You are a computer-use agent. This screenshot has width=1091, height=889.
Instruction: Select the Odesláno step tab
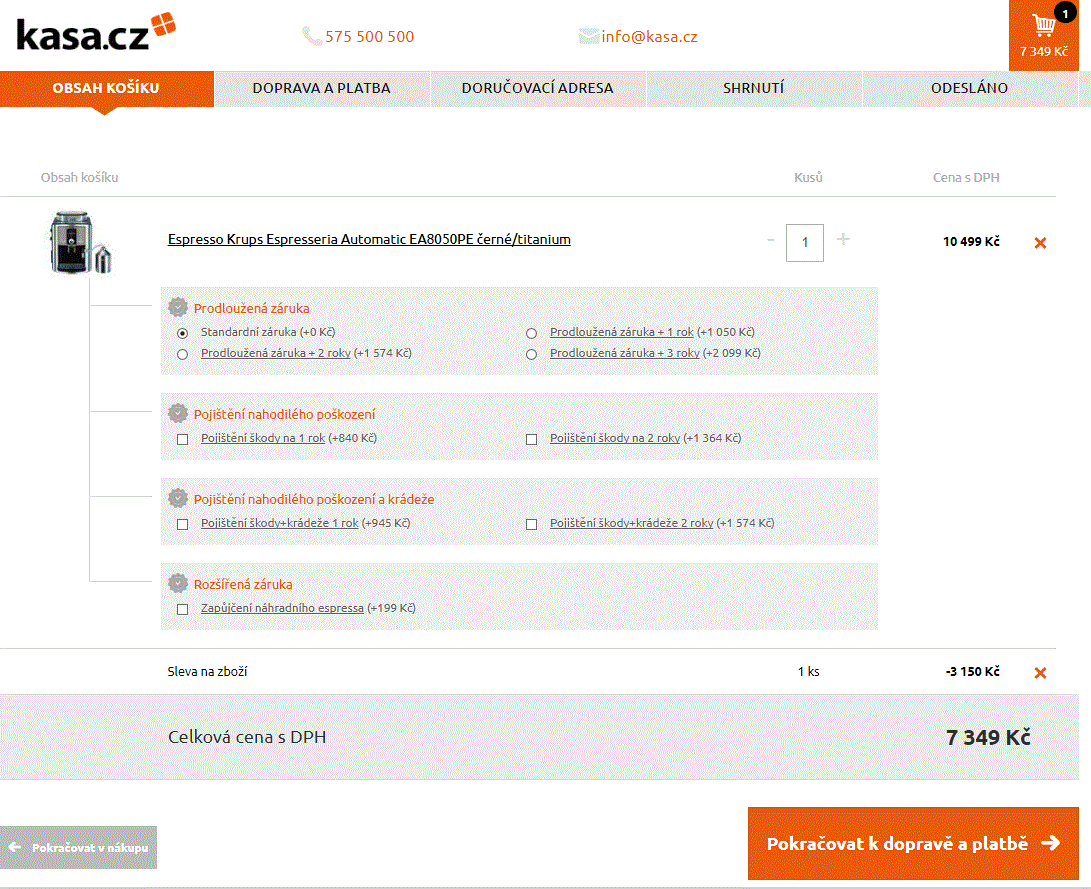coord(970,88)
